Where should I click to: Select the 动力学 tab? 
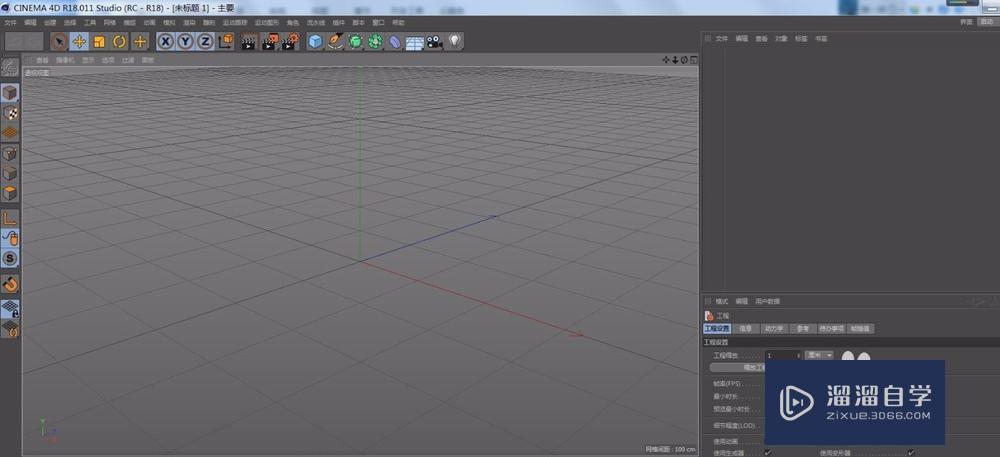[x=774, y=329]
